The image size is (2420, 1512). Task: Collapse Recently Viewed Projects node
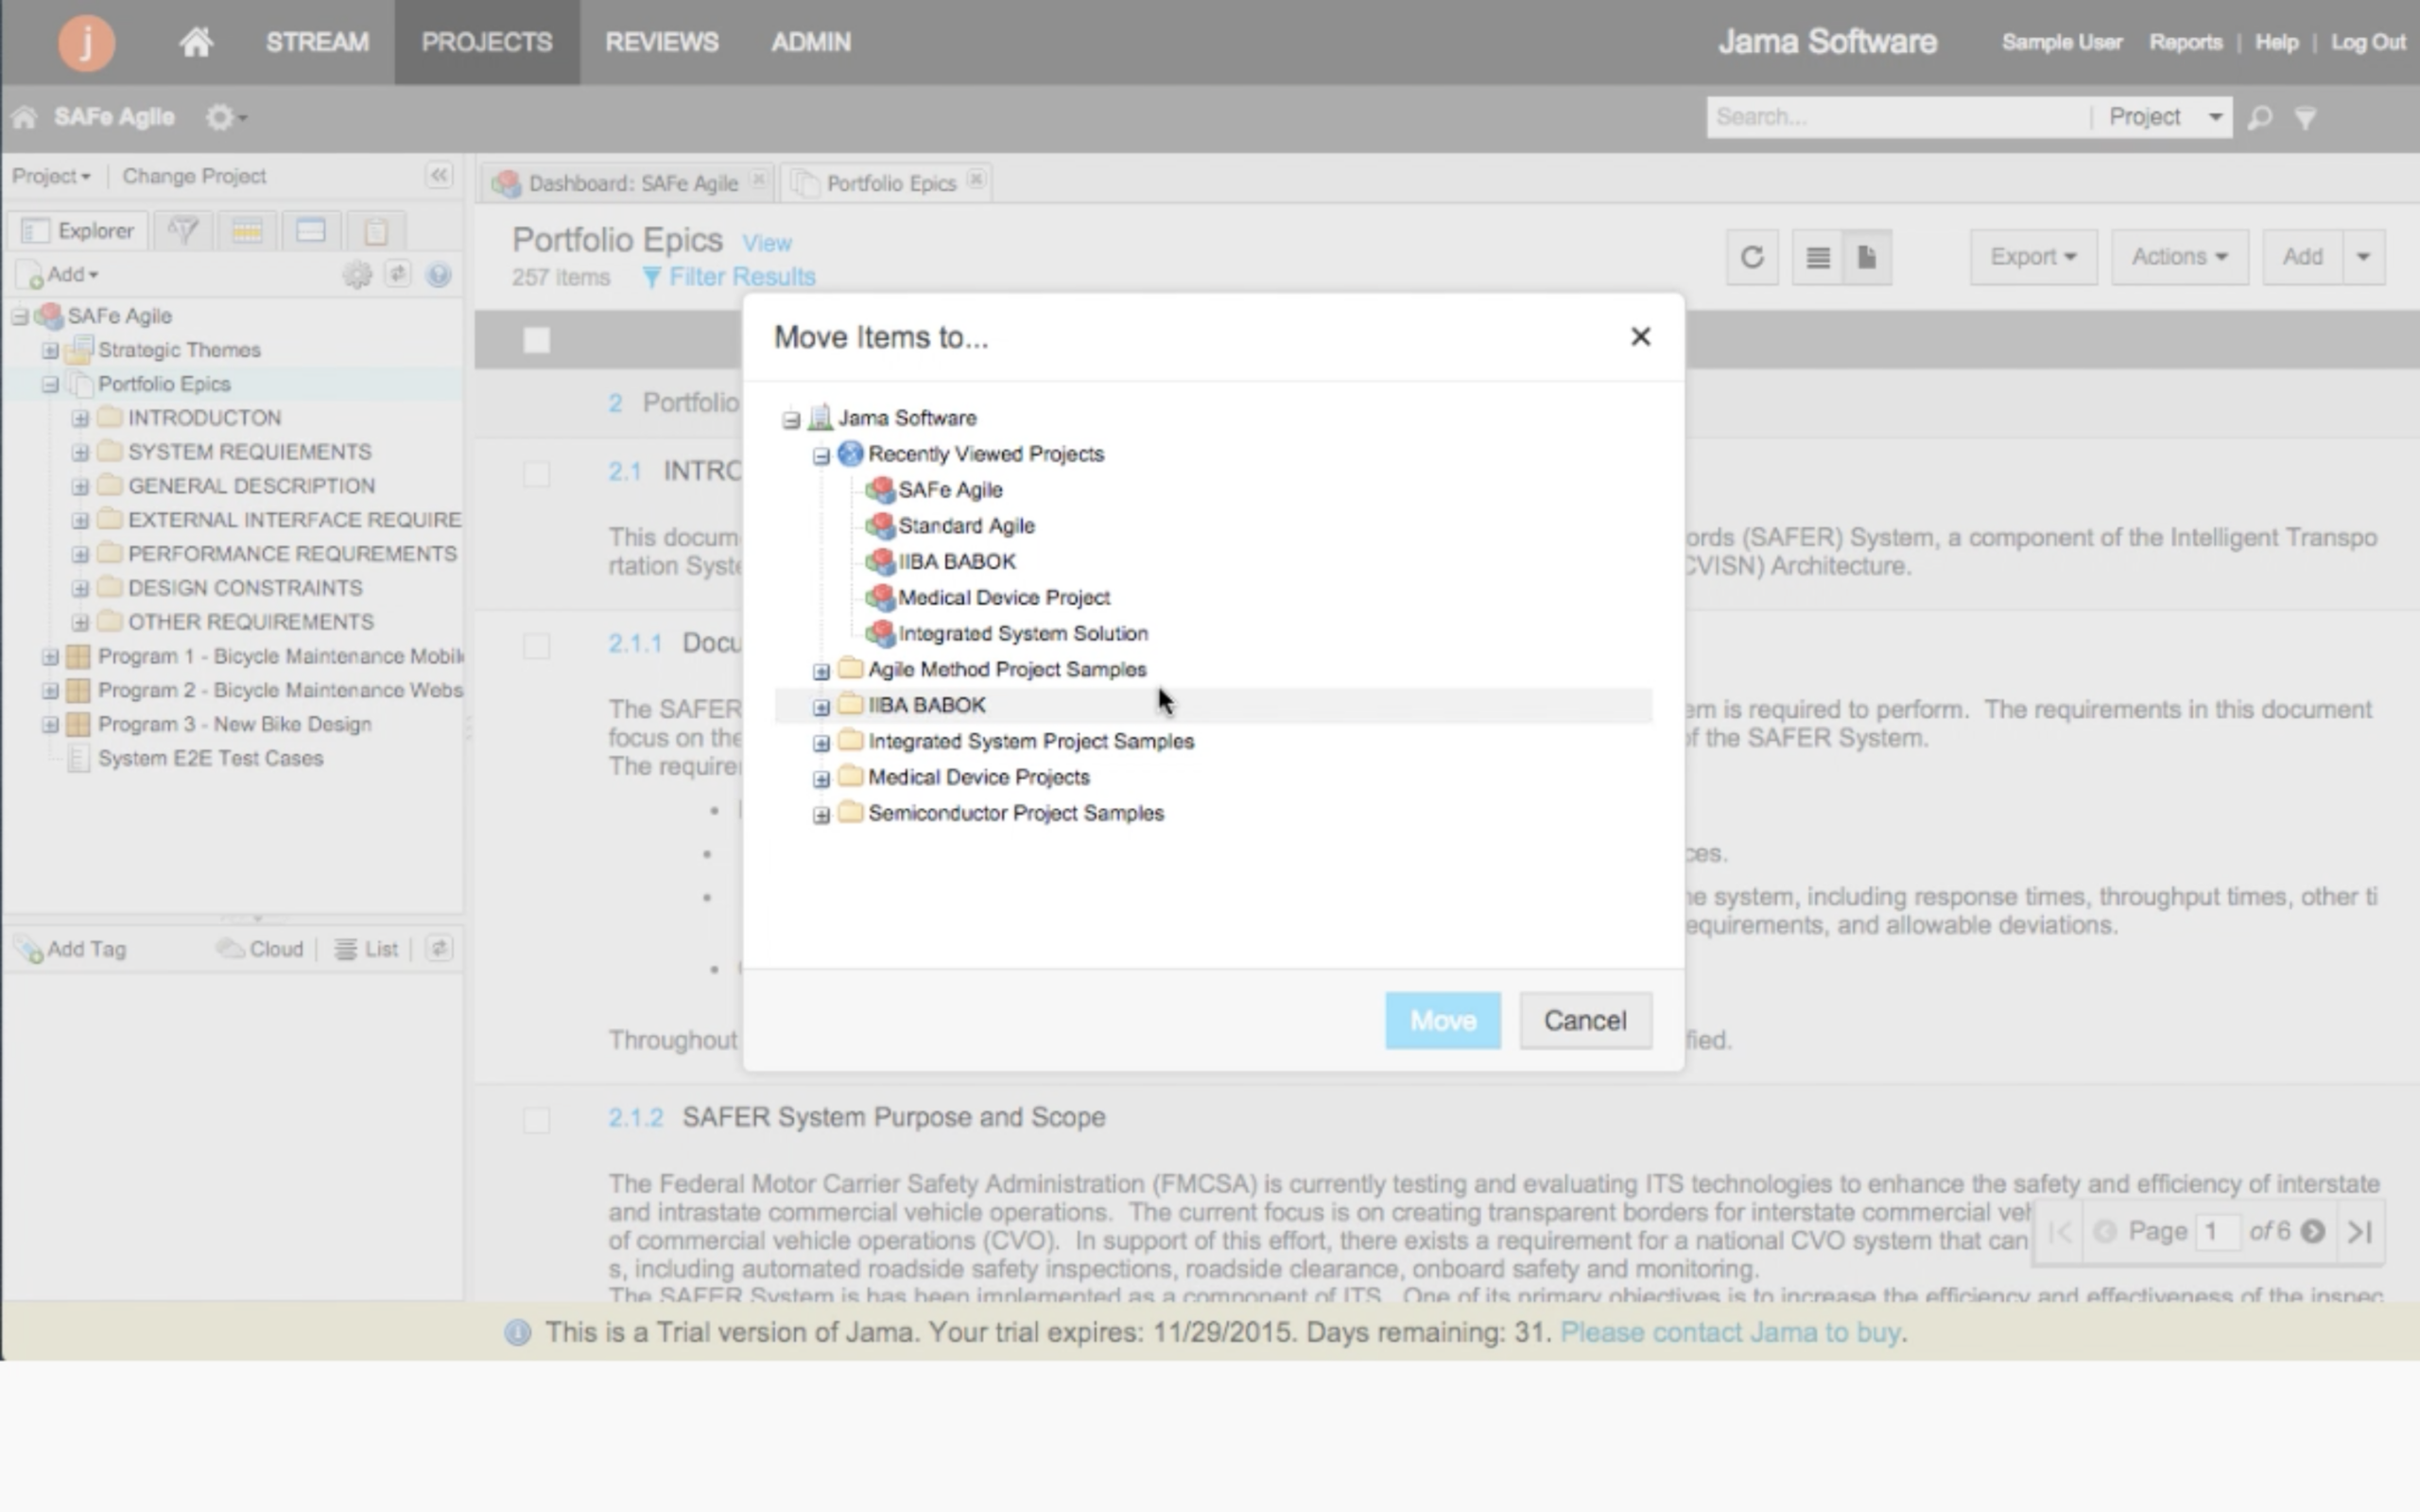(x=821, y=456)
